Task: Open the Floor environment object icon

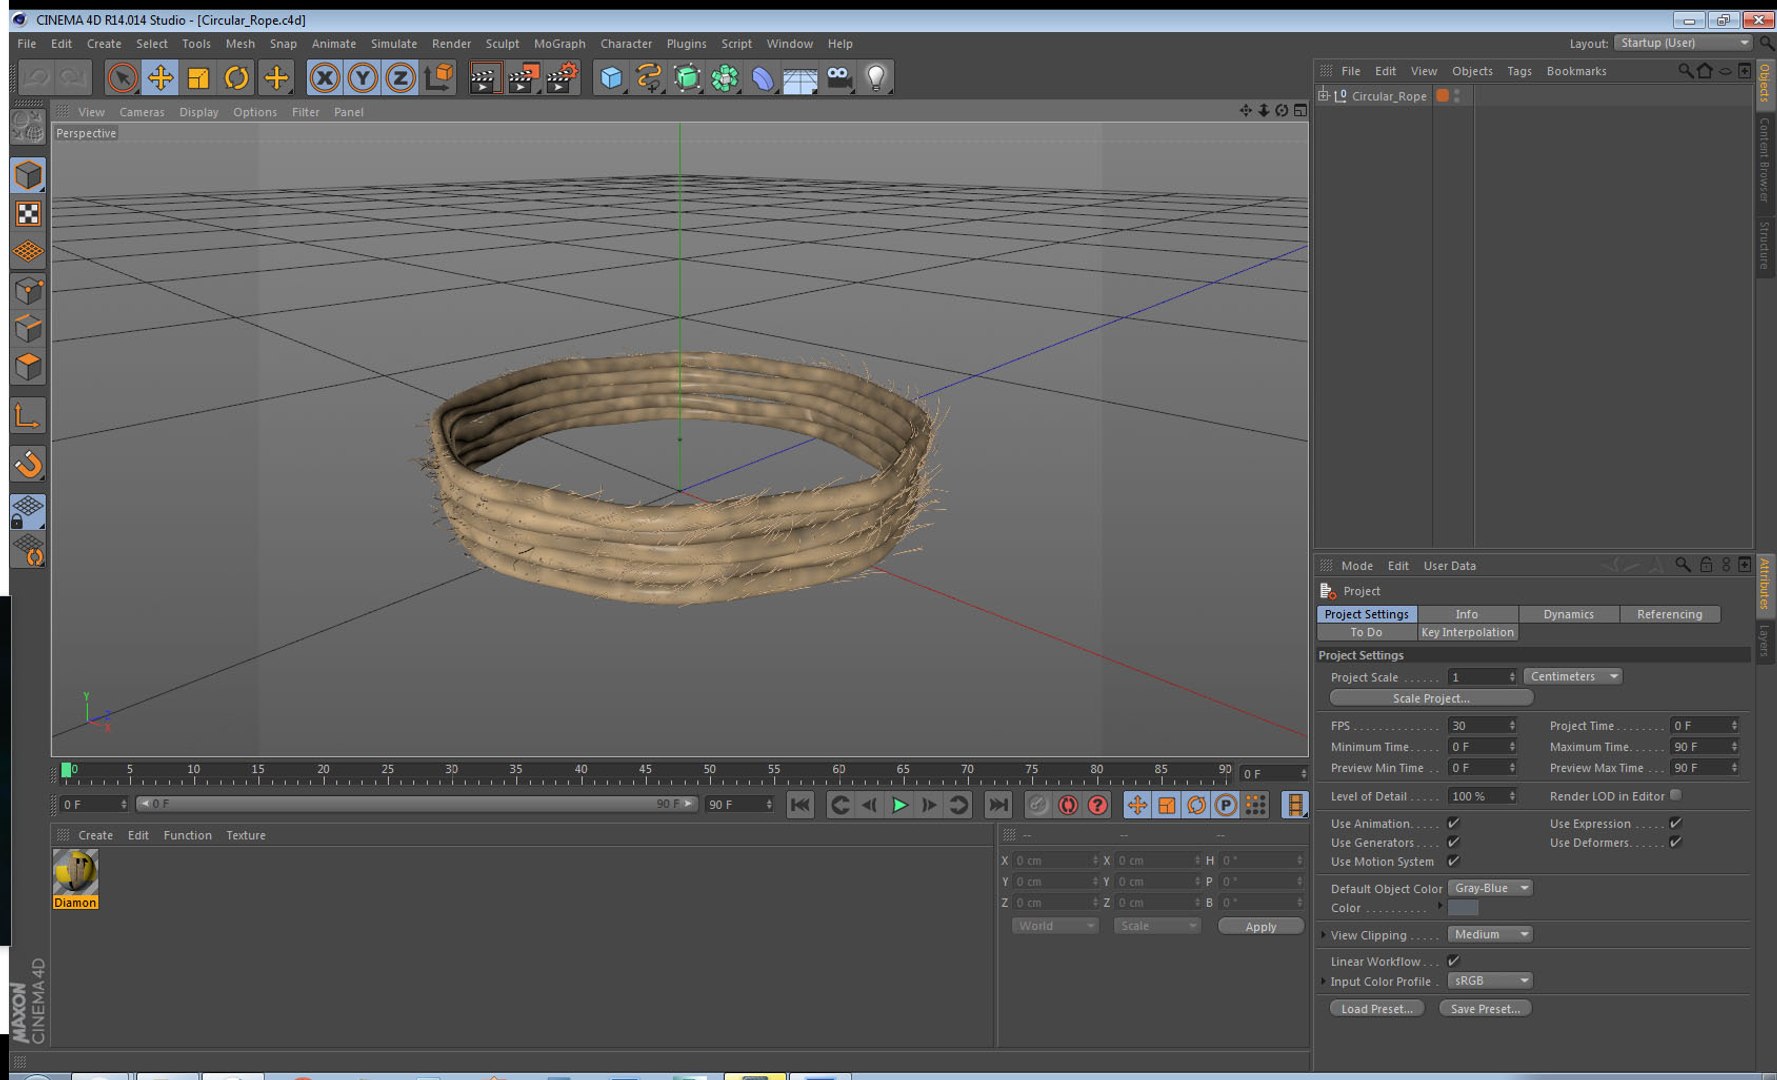Action: (800, 78)
